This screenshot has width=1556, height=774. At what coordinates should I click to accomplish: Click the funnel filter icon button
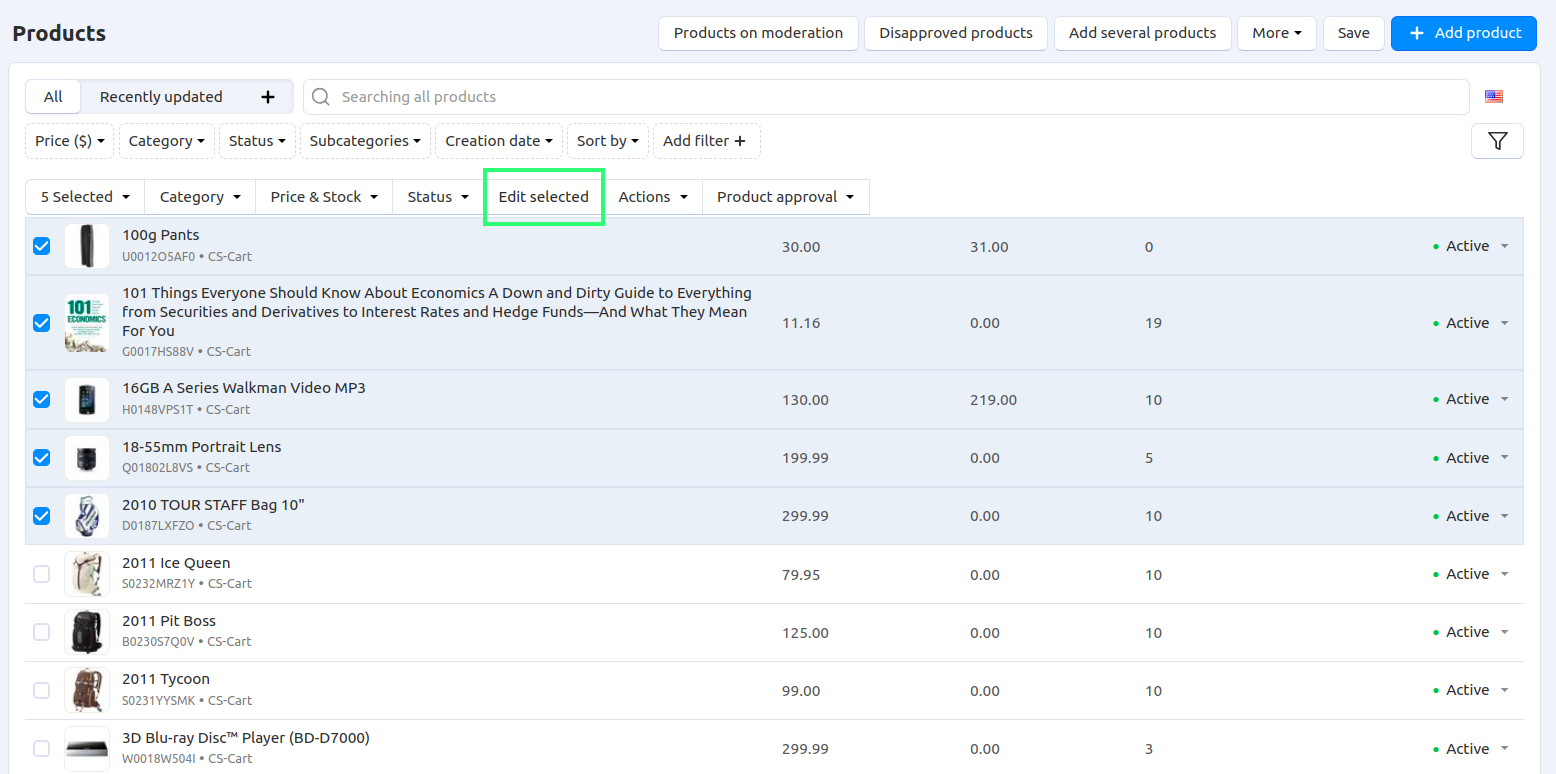tap(1497, 141)
